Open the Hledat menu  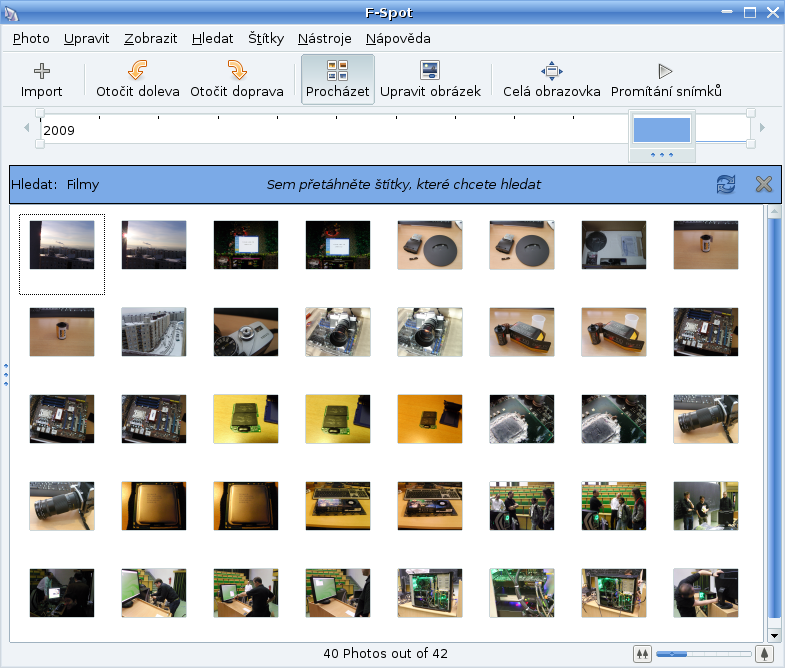coord(212,39)
